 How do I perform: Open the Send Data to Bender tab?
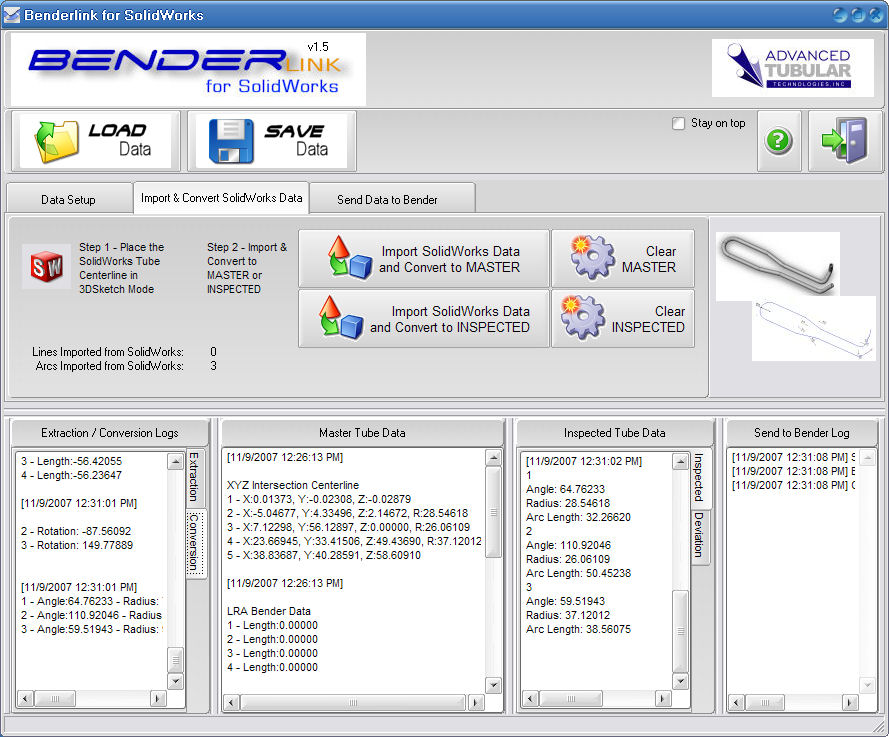coord(387,199)
